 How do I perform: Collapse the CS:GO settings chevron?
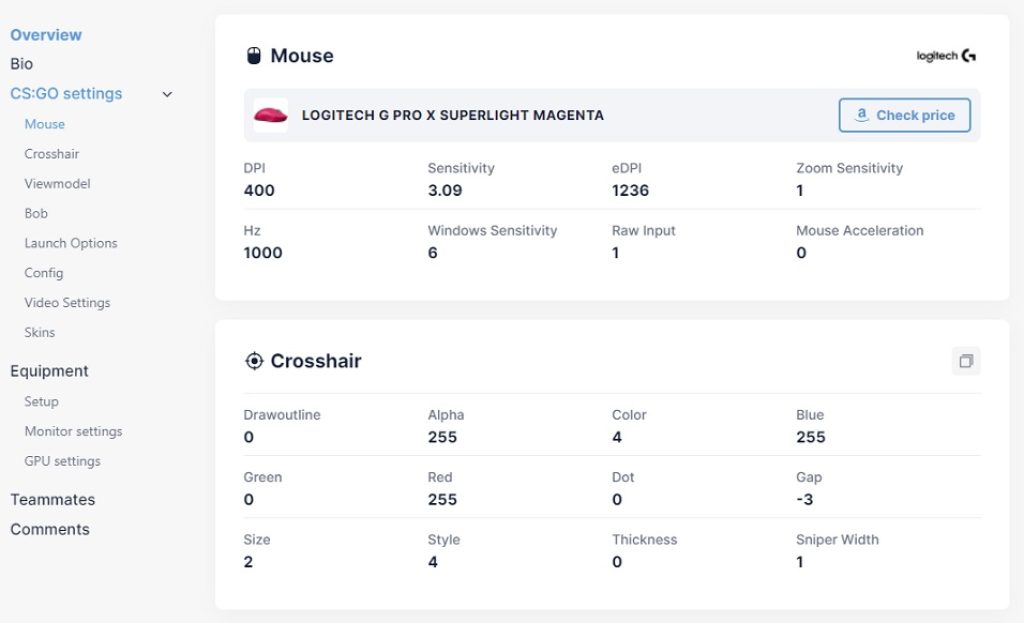167,94
